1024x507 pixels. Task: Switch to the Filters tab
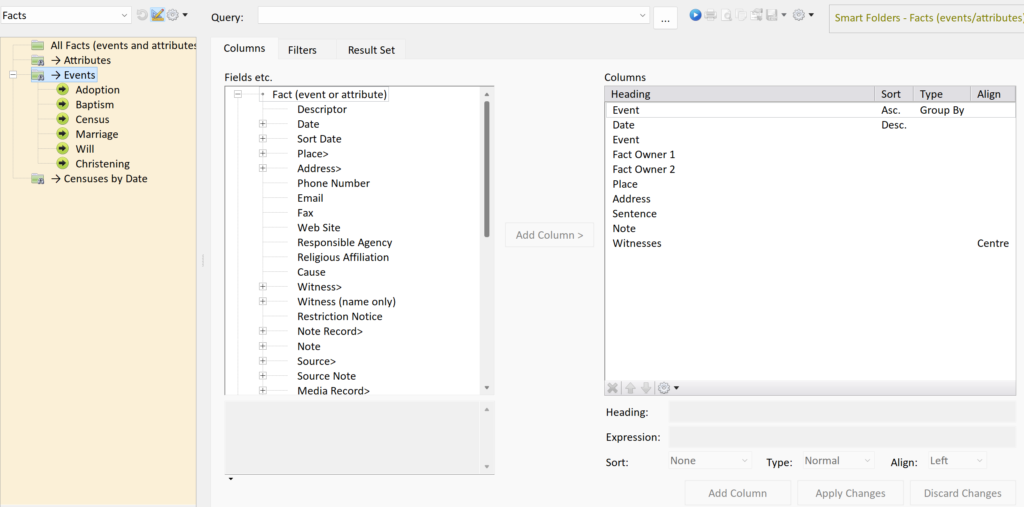click(x=302, y=50)
